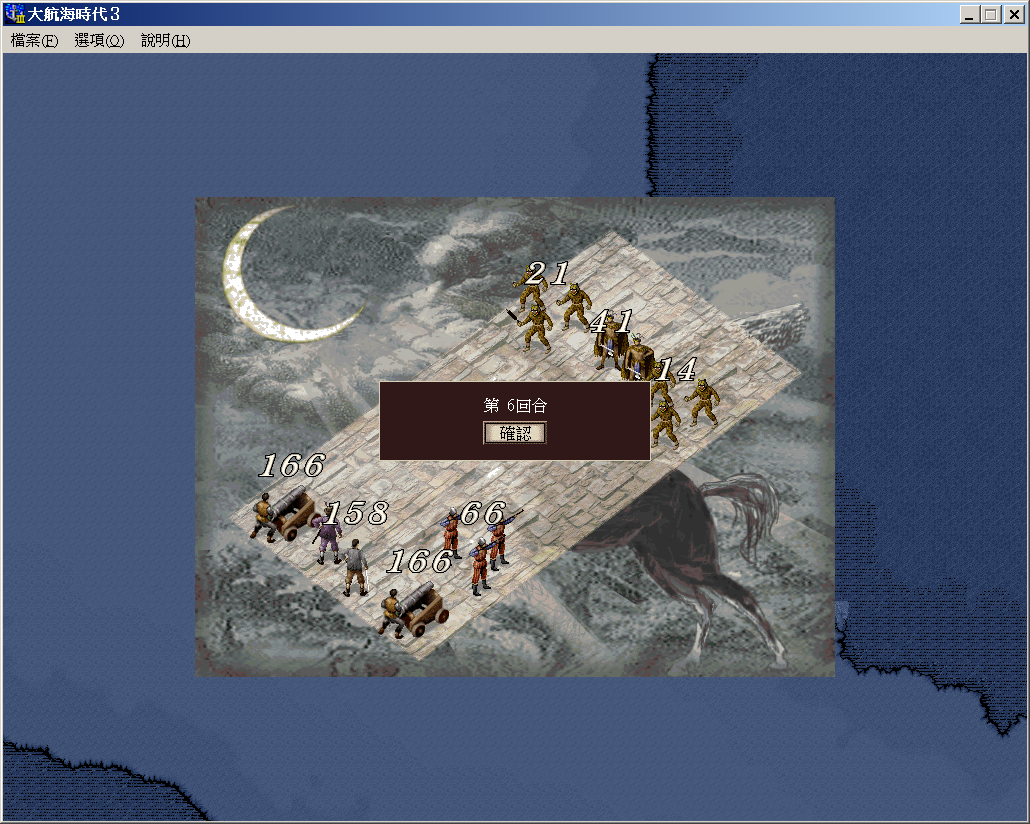Viewport: 1030px width, 824px height.
Task: Click the 確認 confirm button
Action: 515,433
